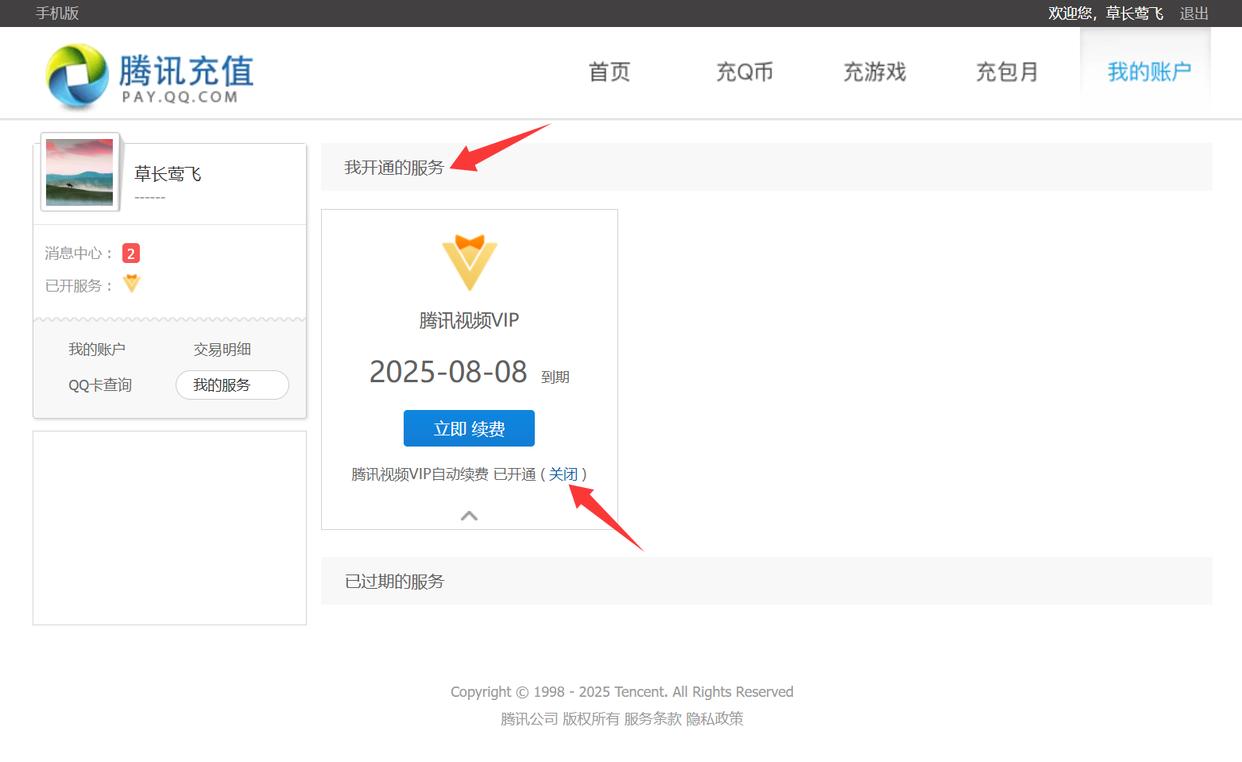Click the Tencent Video VIP logo icon

point(469,262)
